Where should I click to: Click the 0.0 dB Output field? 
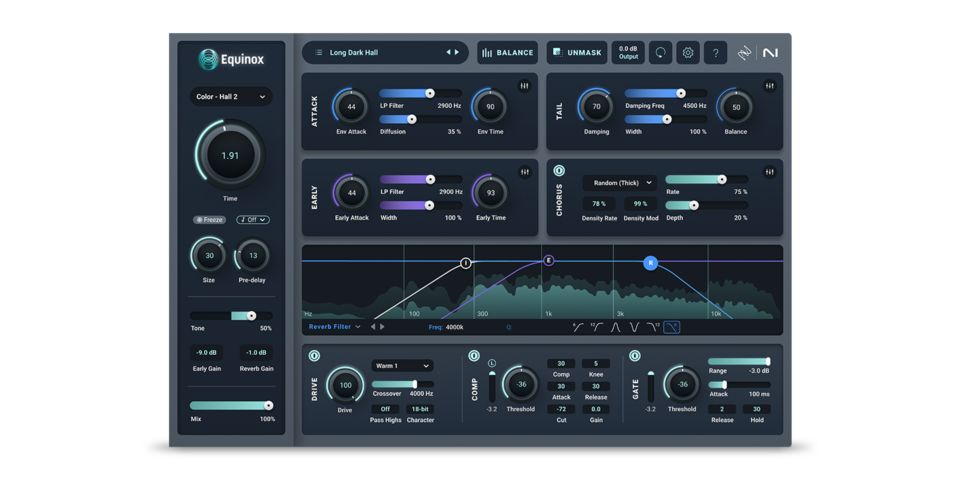coord(628,53)
